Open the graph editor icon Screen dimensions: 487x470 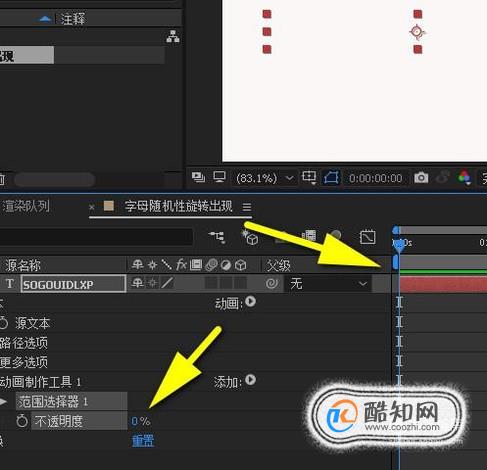[368, 237]
